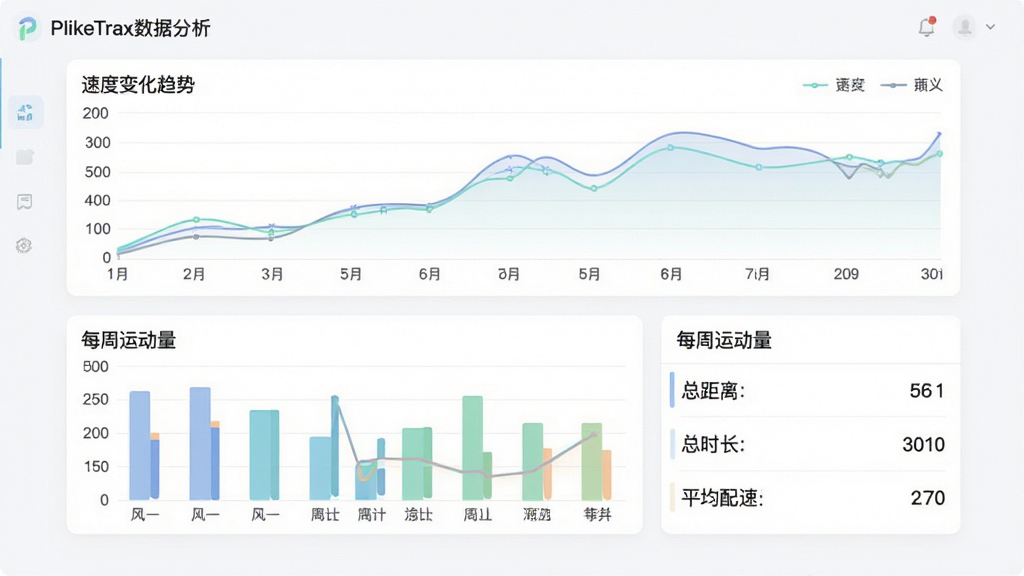The width and height of the screenshot is (1024, 576).
Task: Click the PlikeTrax数据分析 app title
Action: click(x=131, y=28)
